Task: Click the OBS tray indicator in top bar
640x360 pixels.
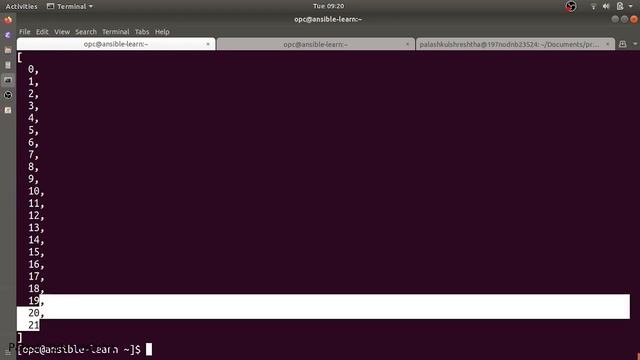Action: pyautogui.click(x=571, y=6)
